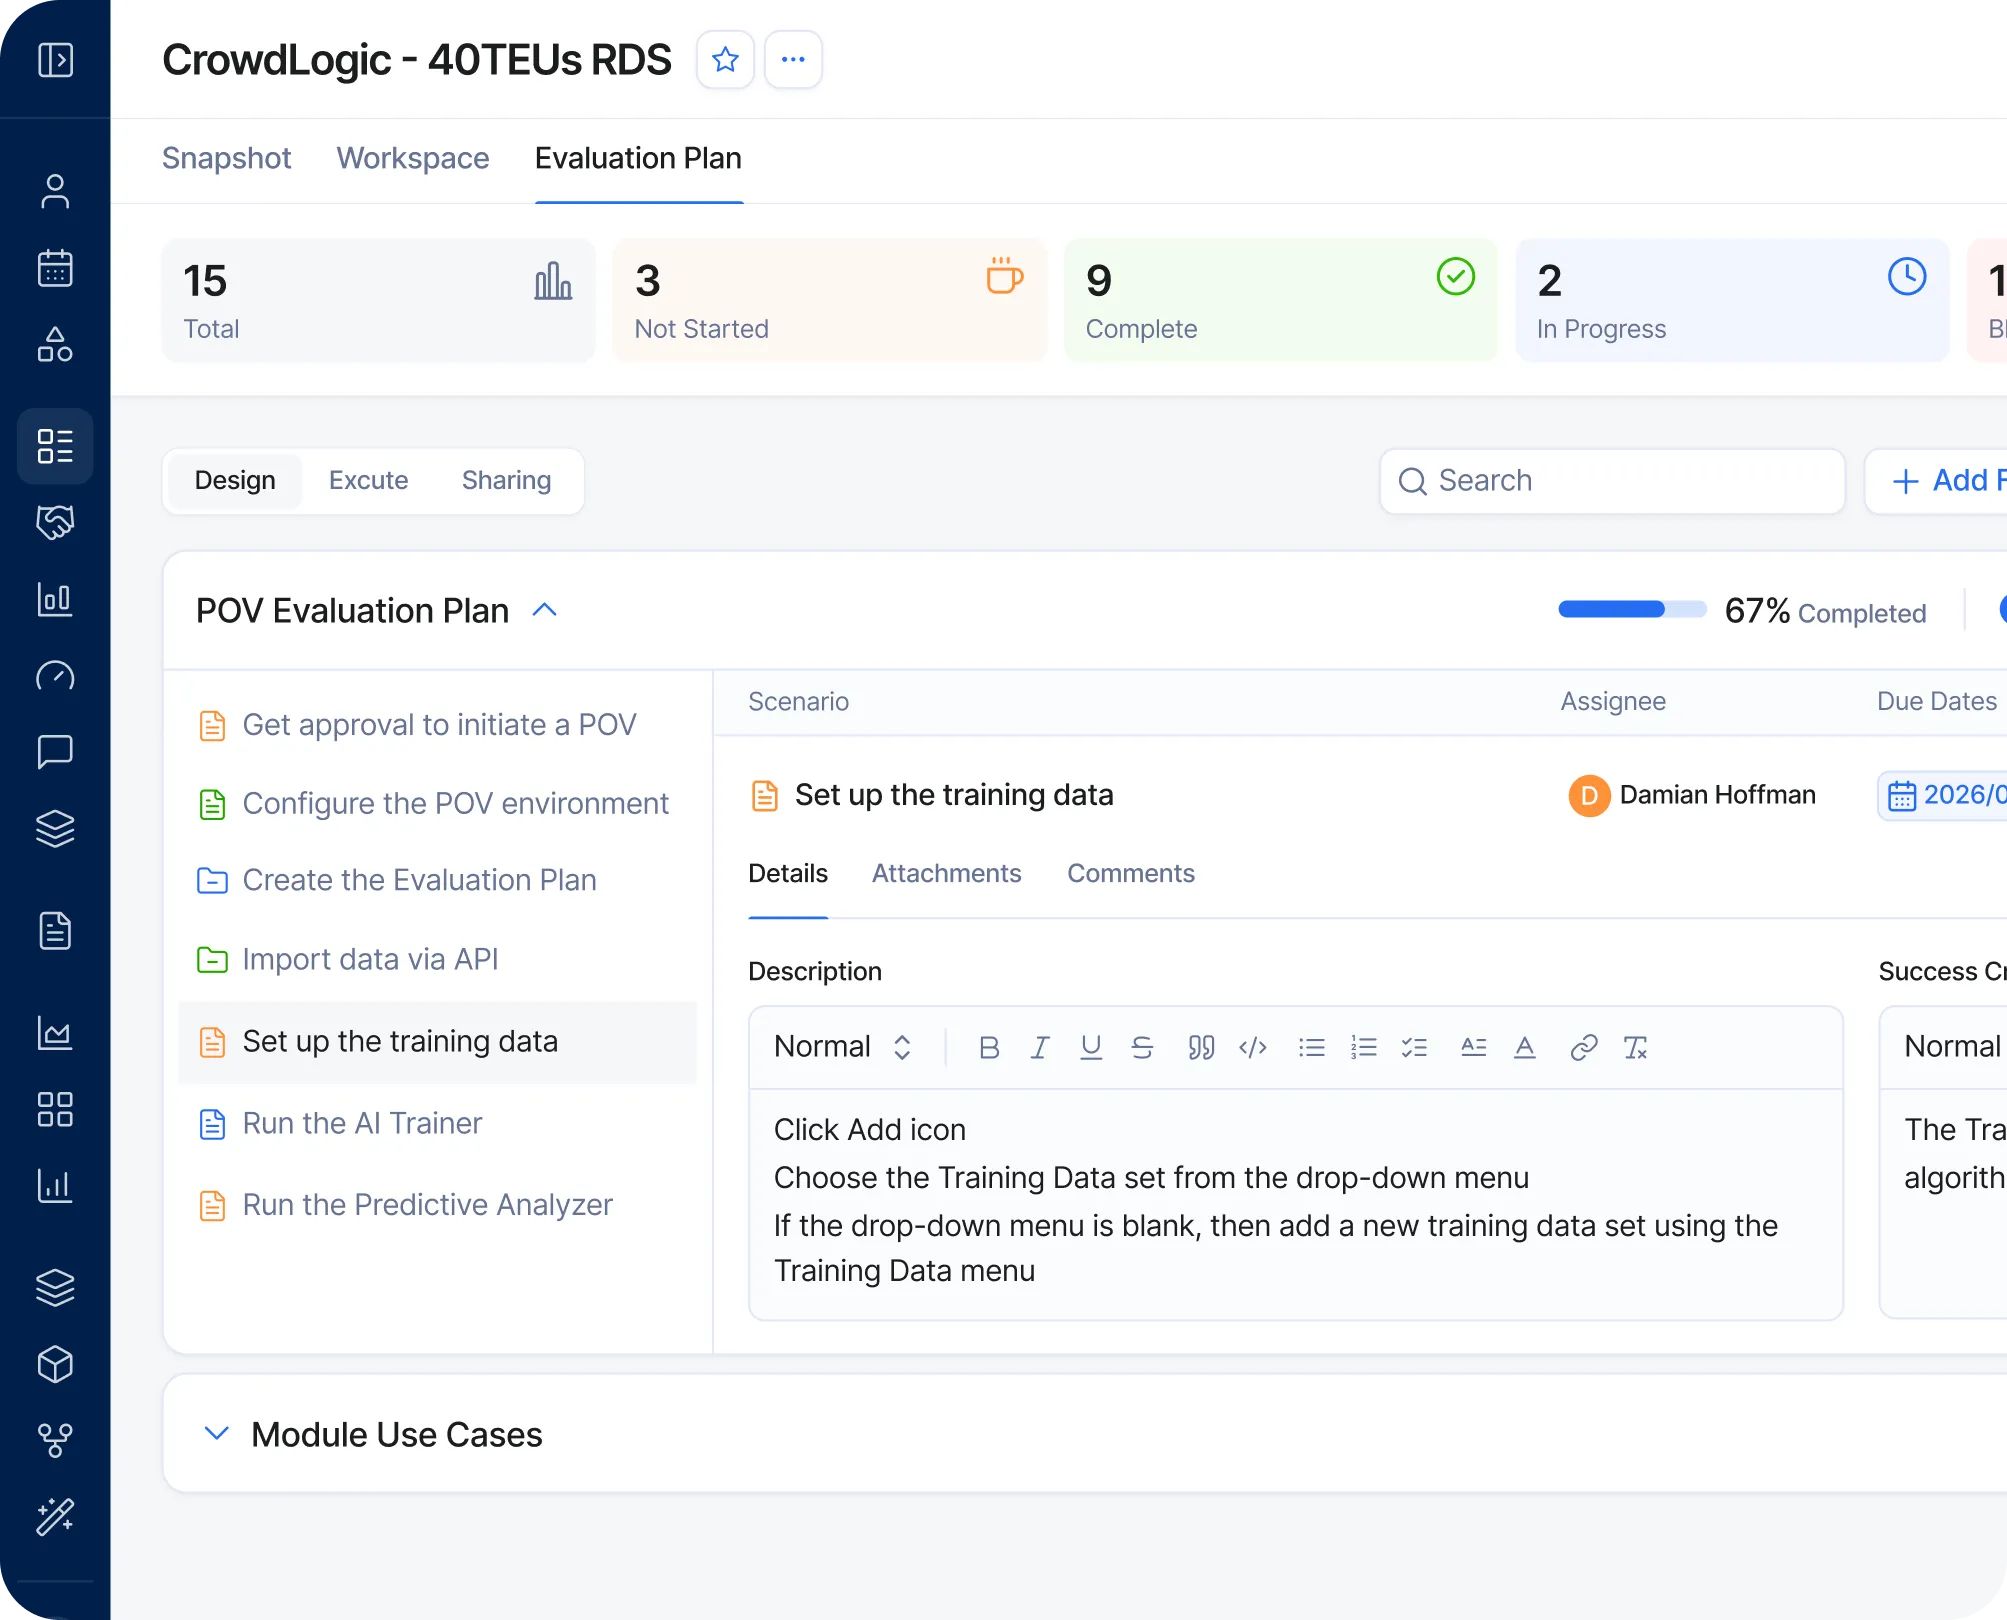Image resolution: width=2007 pixels, height=1620 pixels.
Task: Click the Bold formatting icon
Action: 989,1047
